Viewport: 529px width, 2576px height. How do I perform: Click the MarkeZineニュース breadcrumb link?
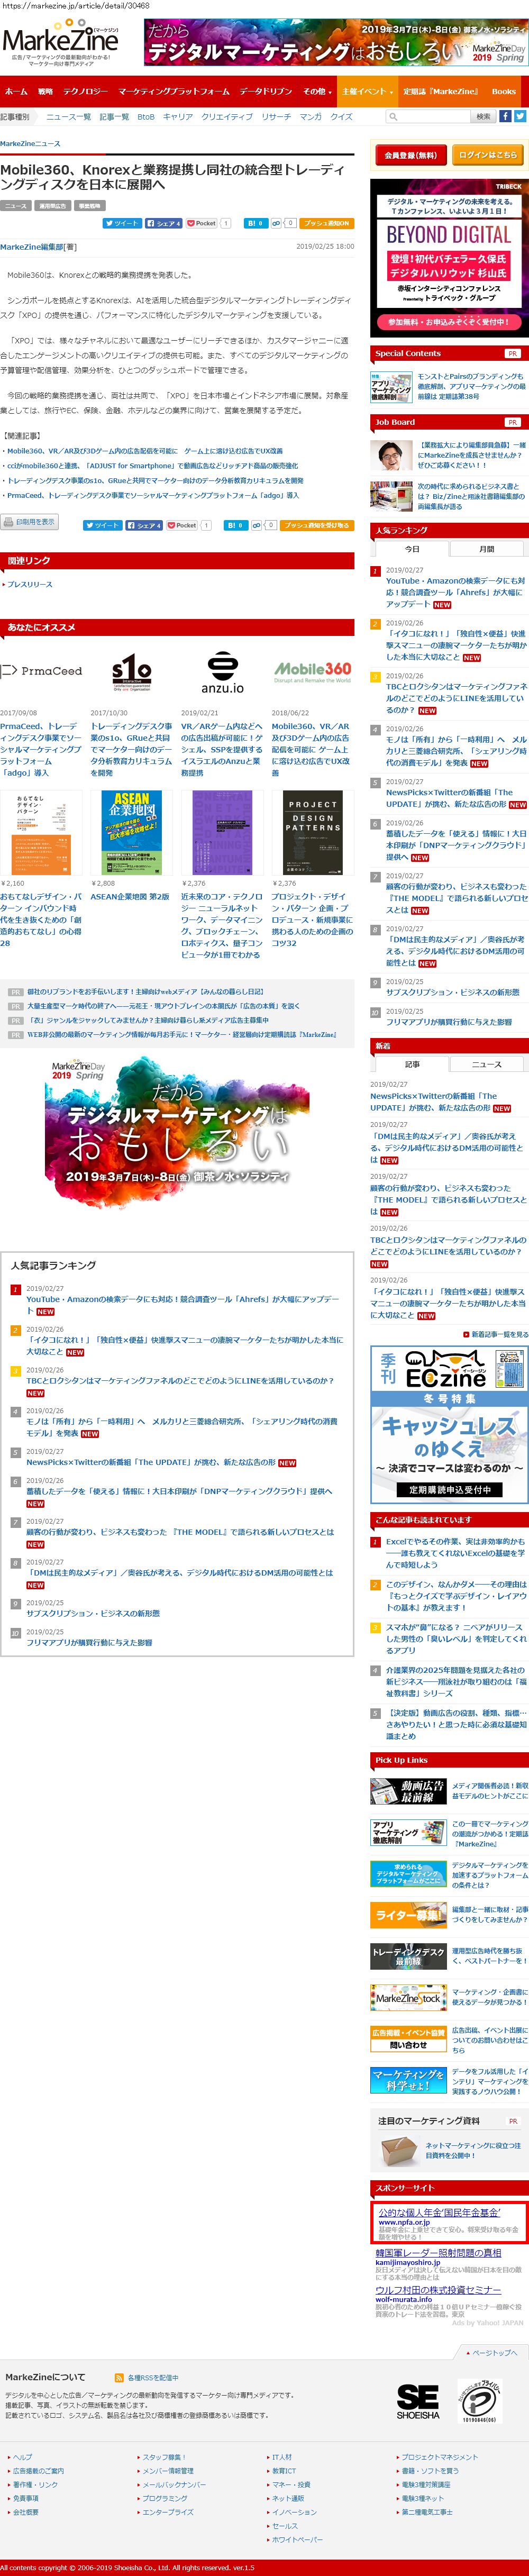pyautogui.click(x=30, y=143)
